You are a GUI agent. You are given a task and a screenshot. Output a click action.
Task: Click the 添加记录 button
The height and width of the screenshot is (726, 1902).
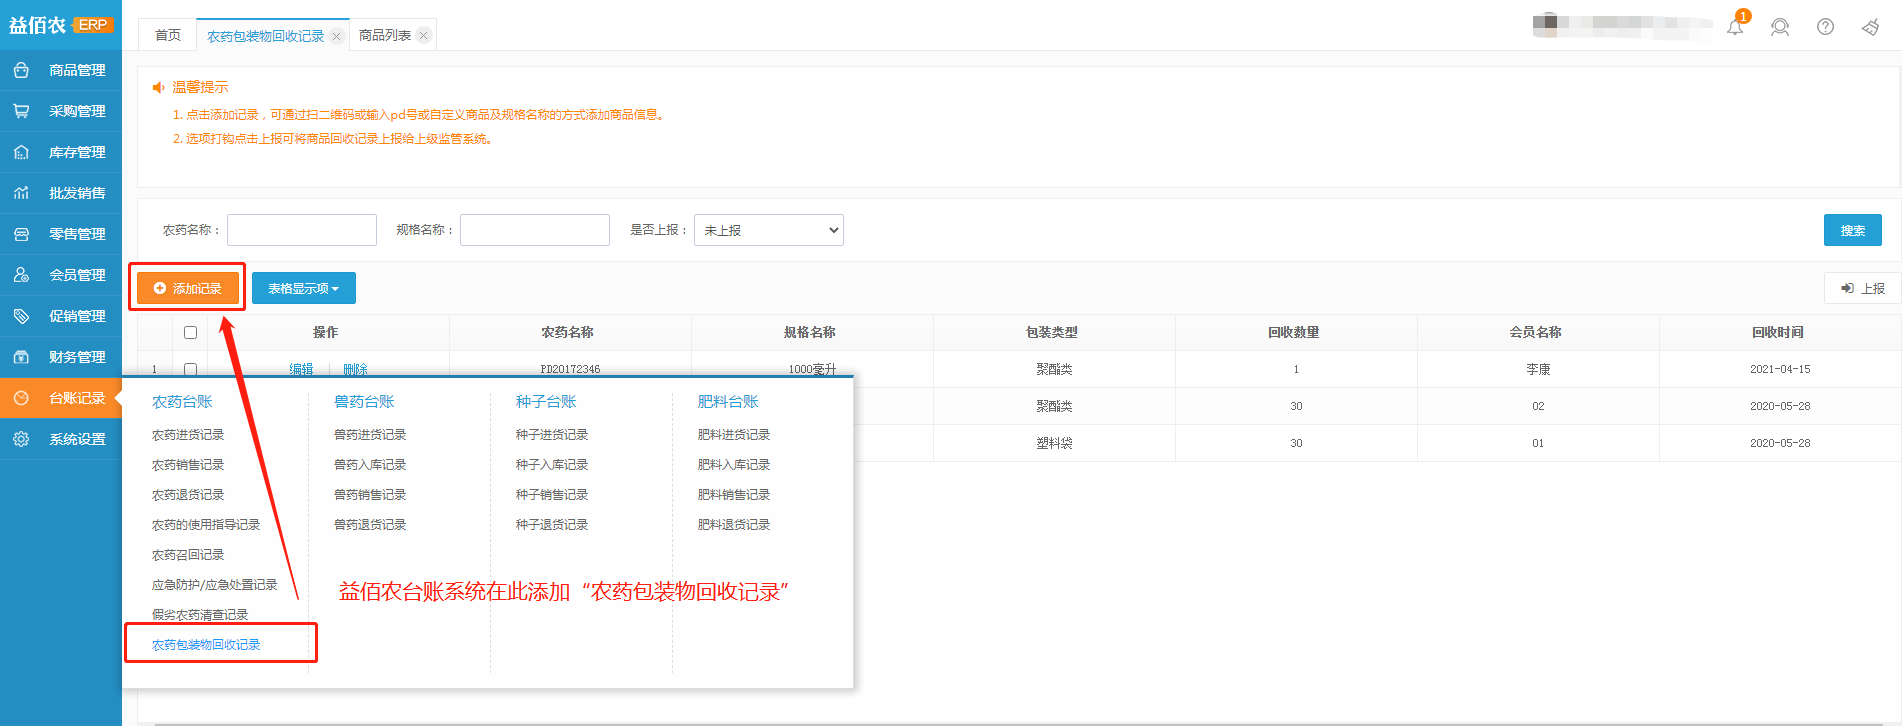(188, 288)
